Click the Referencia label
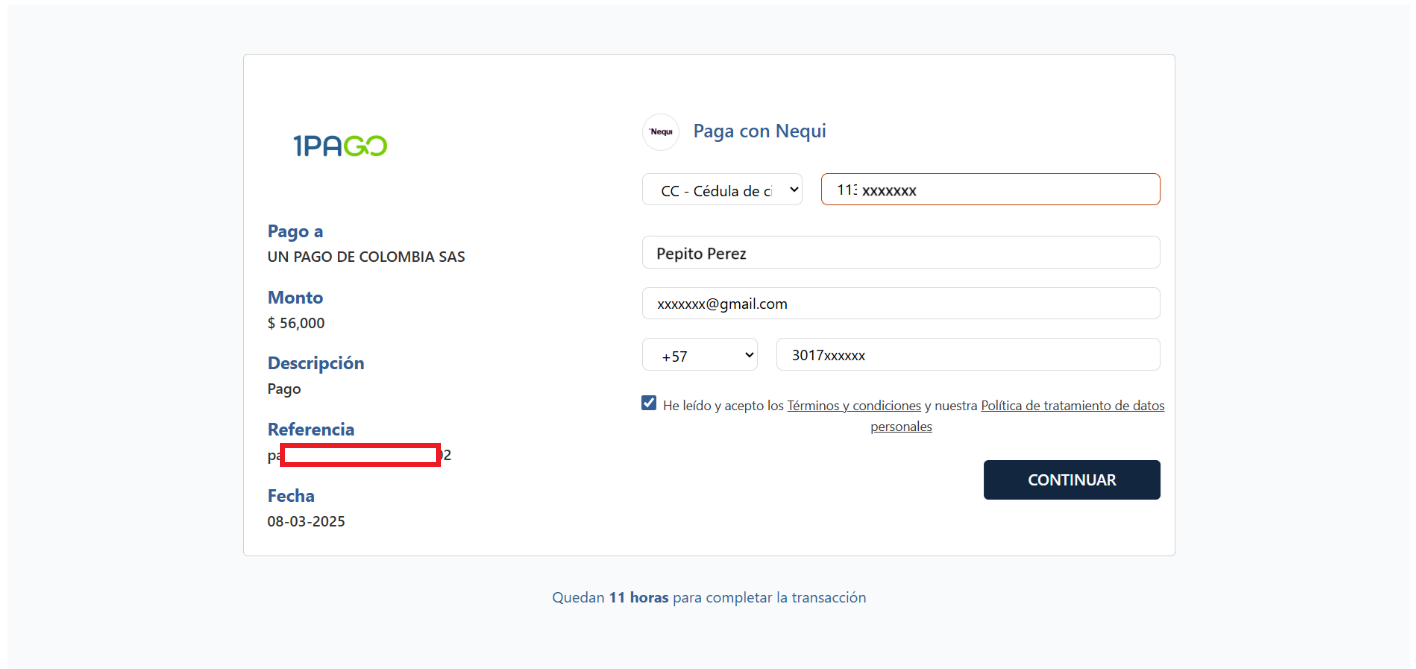Screen dimensions: 1416x669 pos(311,429)
